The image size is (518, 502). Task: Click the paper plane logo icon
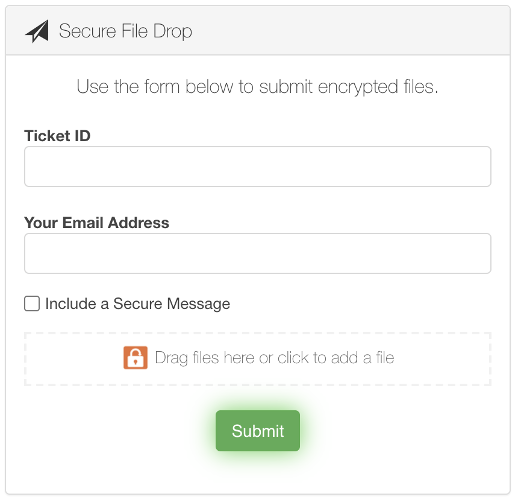click(x=37, y=31)
